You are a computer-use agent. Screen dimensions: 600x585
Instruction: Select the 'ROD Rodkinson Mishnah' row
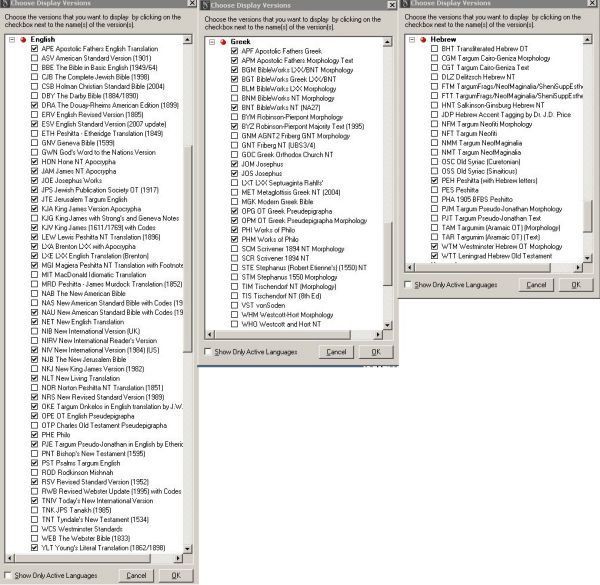[77, 472]
